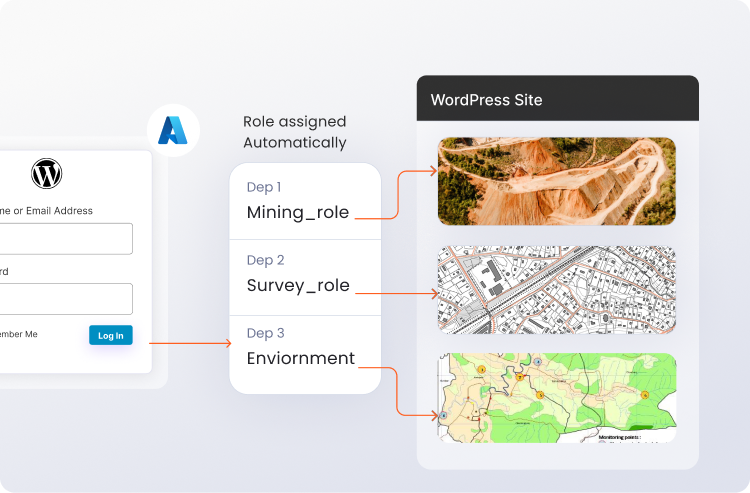Click the Azure logo icon
The image size is (750, 493).
pos(173,130)
